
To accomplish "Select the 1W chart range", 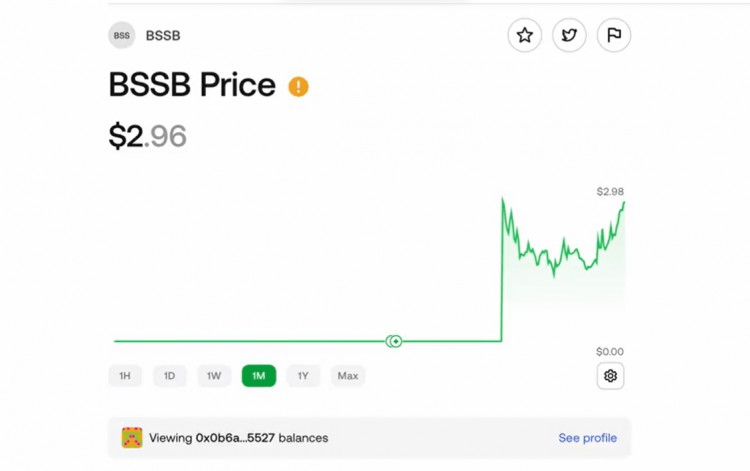I will point(214,376).
